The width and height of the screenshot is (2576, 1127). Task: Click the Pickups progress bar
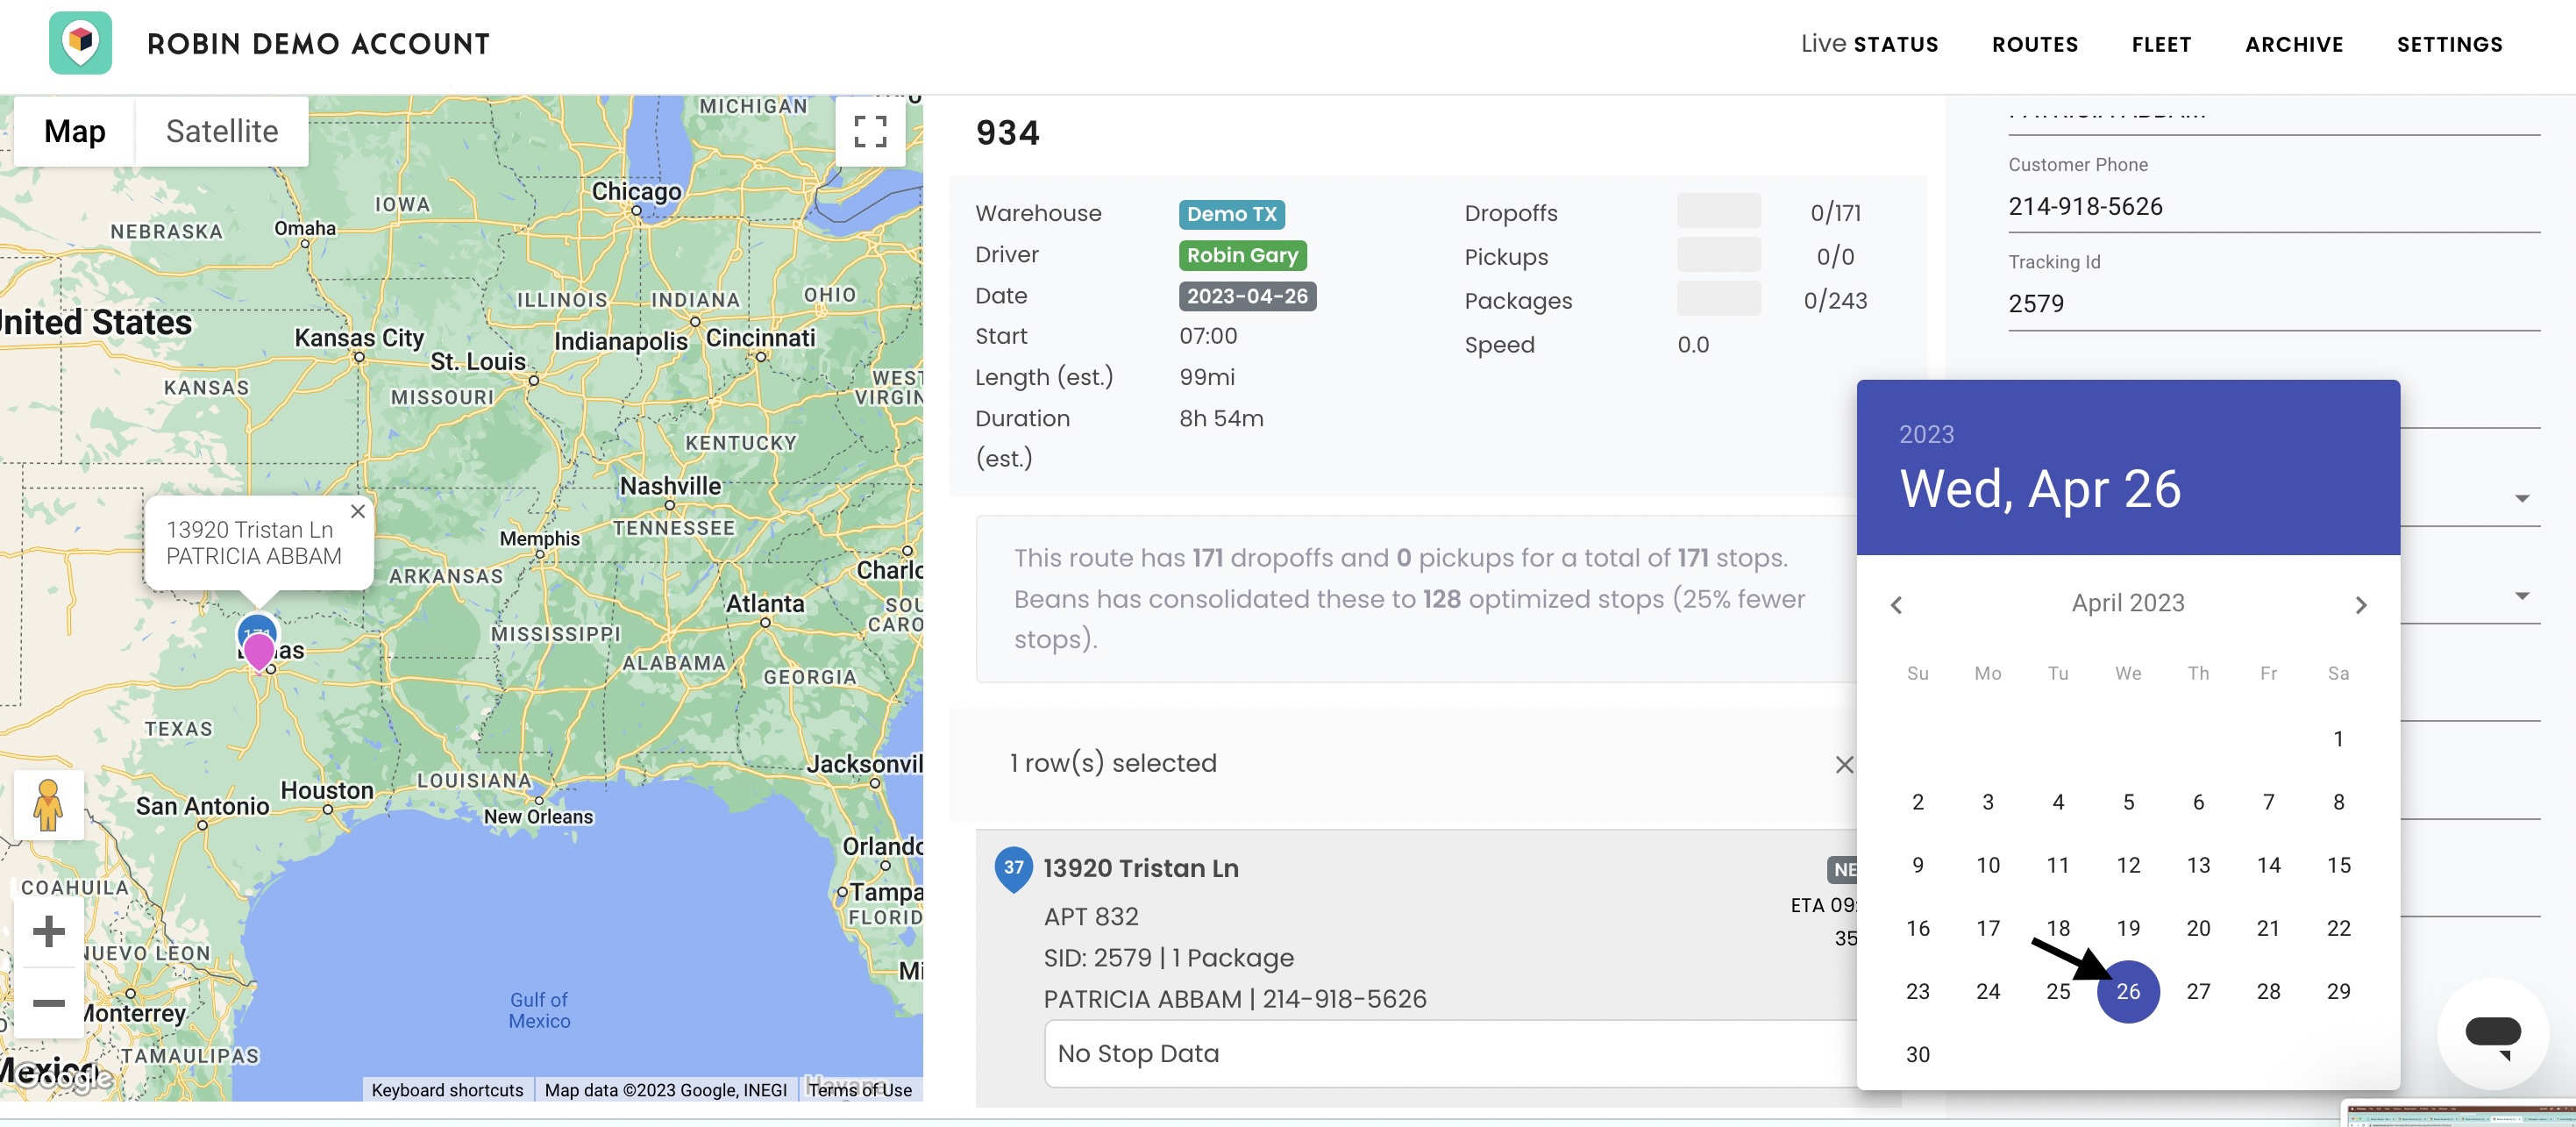1718,255
